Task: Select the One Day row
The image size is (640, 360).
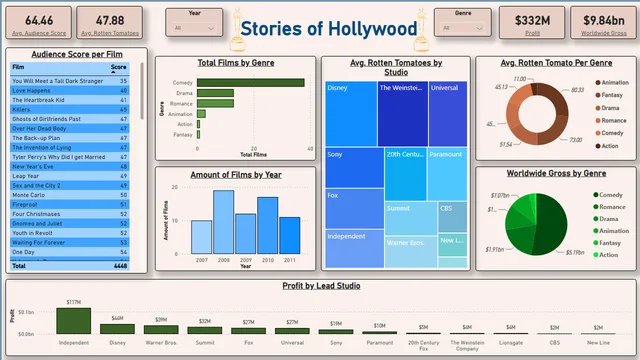Action: tap(69, 252)
